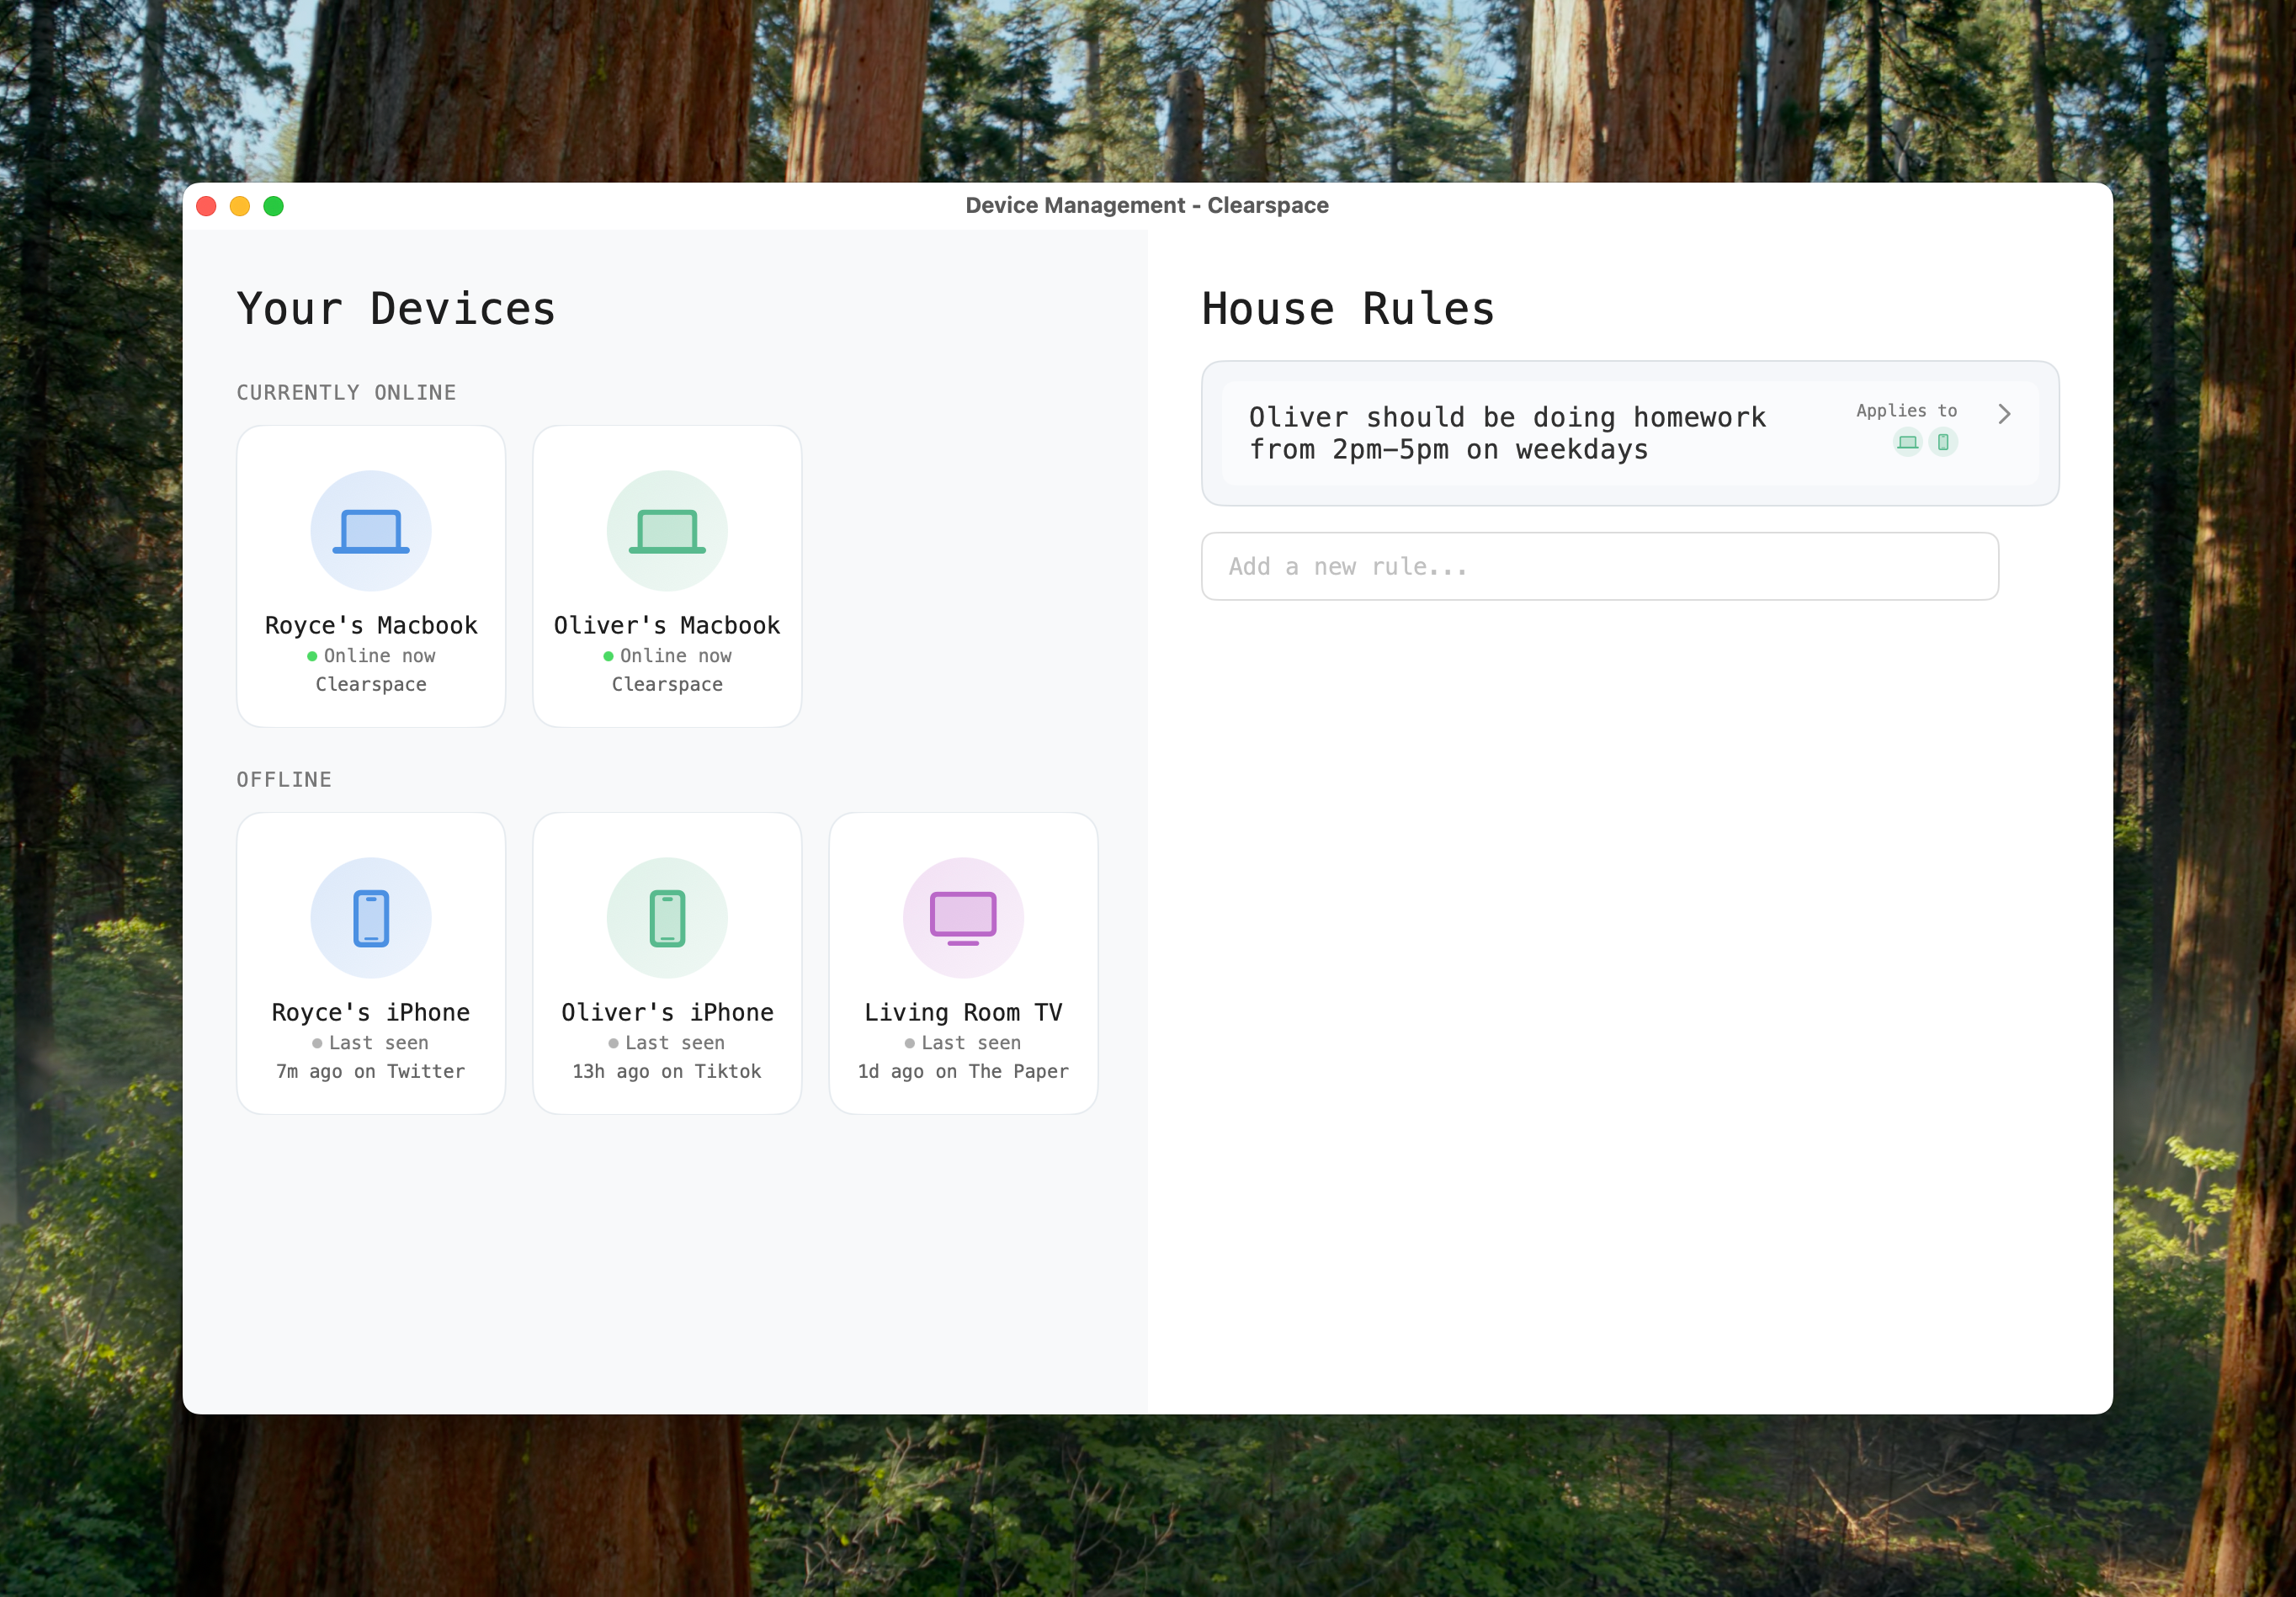Image resolution: width=2296 pixels, height=1597 pixels.
Task: Maximize the window with green button
Action: [x=273, y=206]
